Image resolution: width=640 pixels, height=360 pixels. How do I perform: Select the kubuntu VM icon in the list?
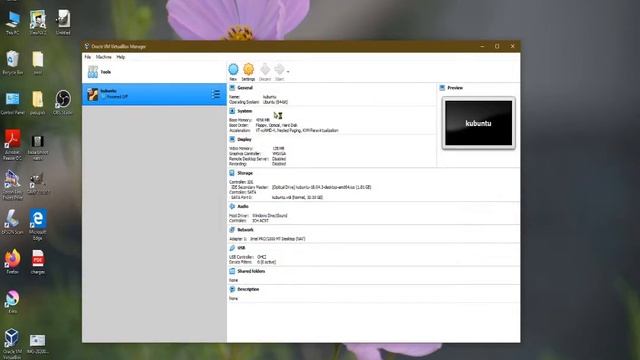(x=93, y=94)
